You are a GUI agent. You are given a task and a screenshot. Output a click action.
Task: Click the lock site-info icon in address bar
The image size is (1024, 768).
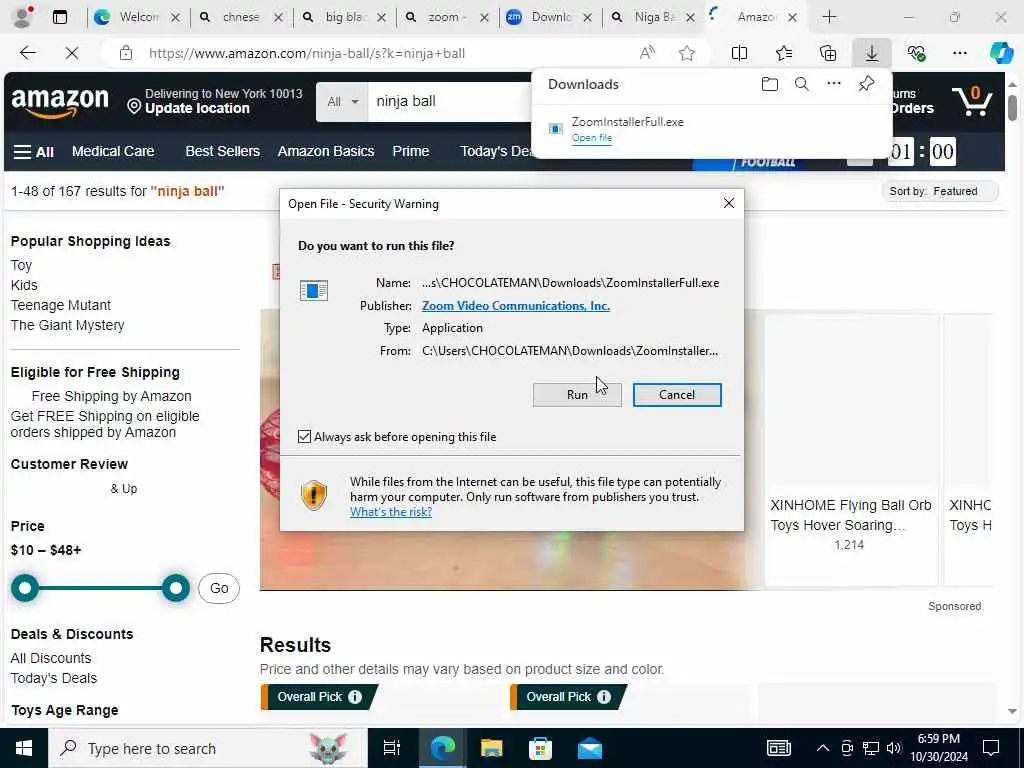coord(126,53)
